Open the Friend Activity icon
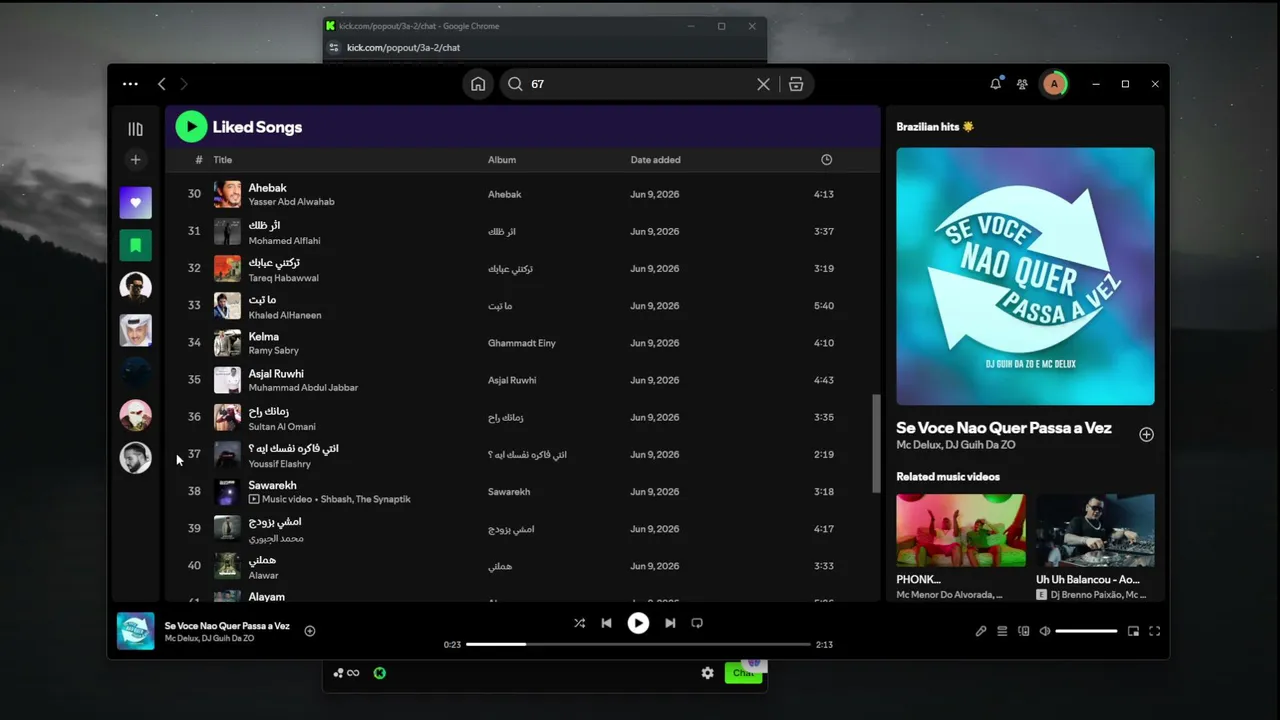This screenshot has height=720, width=1280. pyautogui.click(x=1022, y=84)
